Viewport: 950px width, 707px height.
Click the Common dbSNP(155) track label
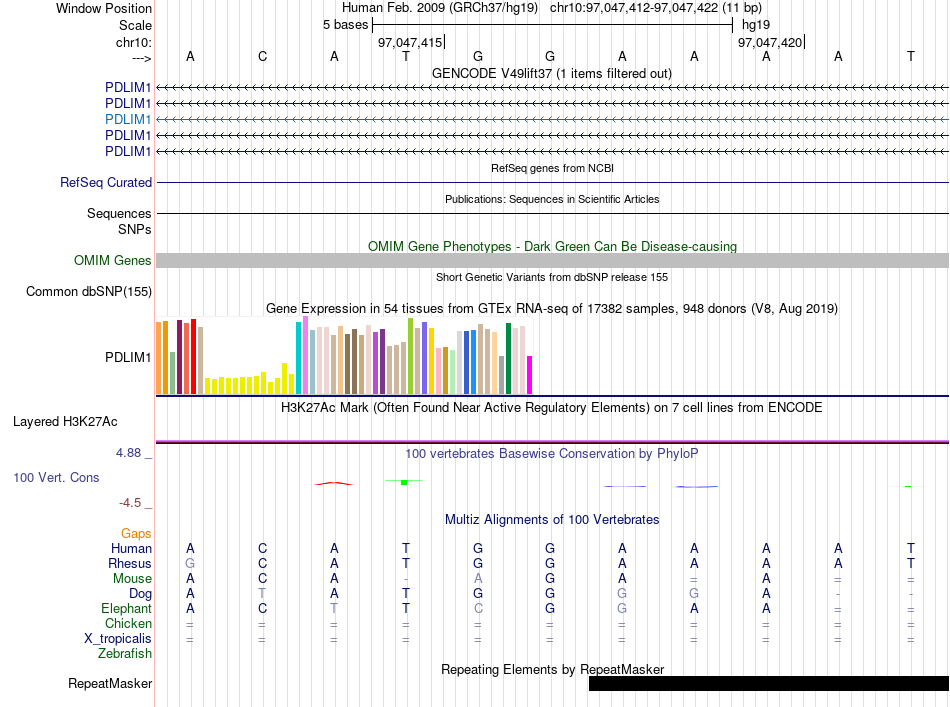(89, 291)
